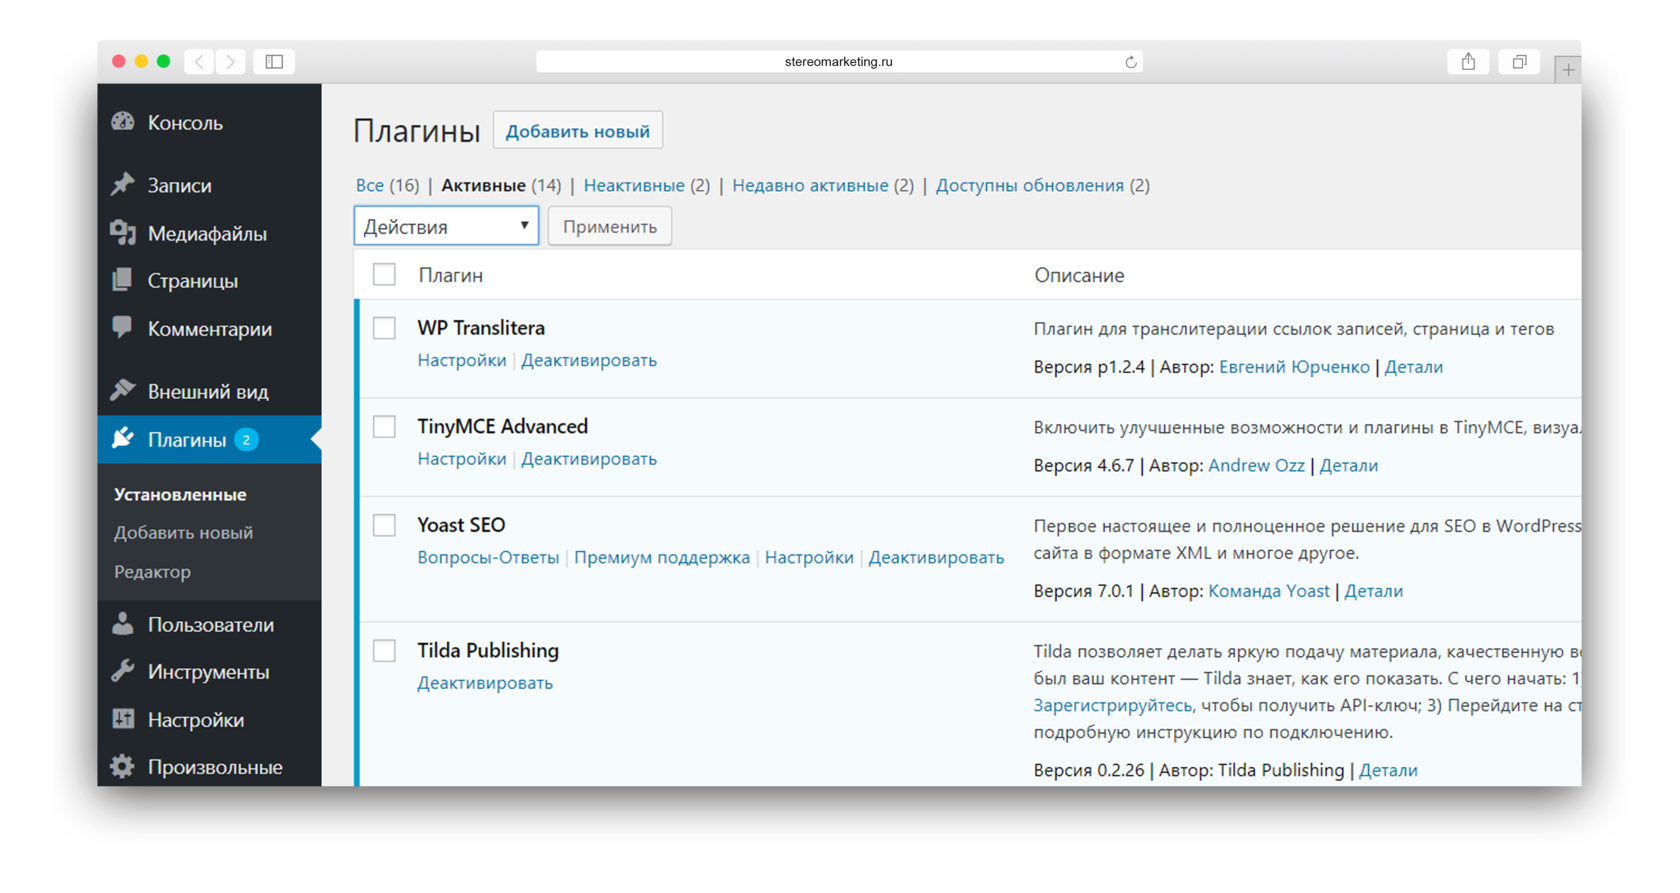The width and height of the screenshot is (1680, 893).
Task: Filter plugins by Доступны обновления
Action: (x=1029, y=185)
